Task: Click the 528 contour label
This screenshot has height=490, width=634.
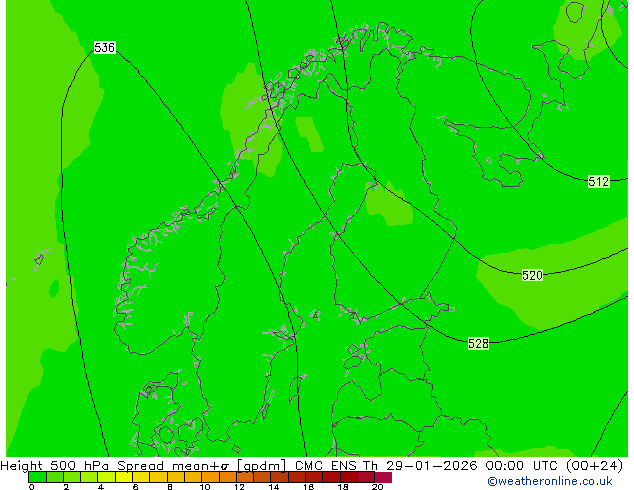Action: click(478, 344)
